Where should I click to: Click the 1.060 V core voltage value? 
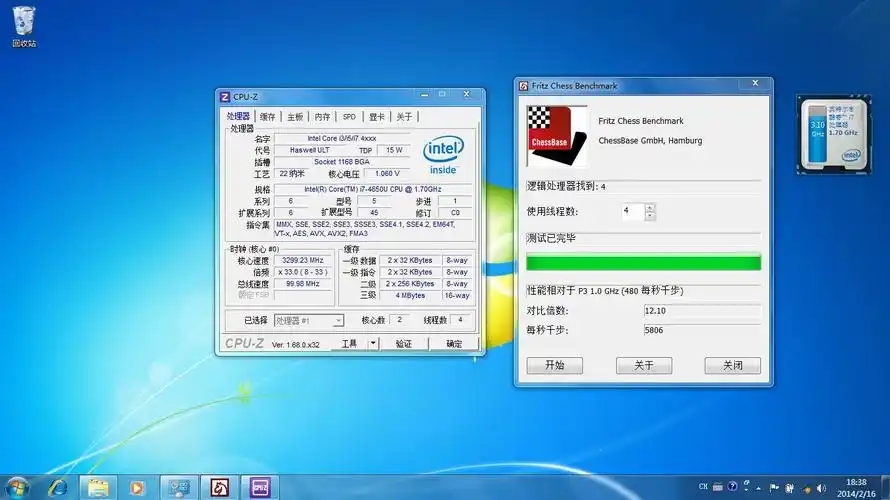pyautogui.click(x=387, y=174)
